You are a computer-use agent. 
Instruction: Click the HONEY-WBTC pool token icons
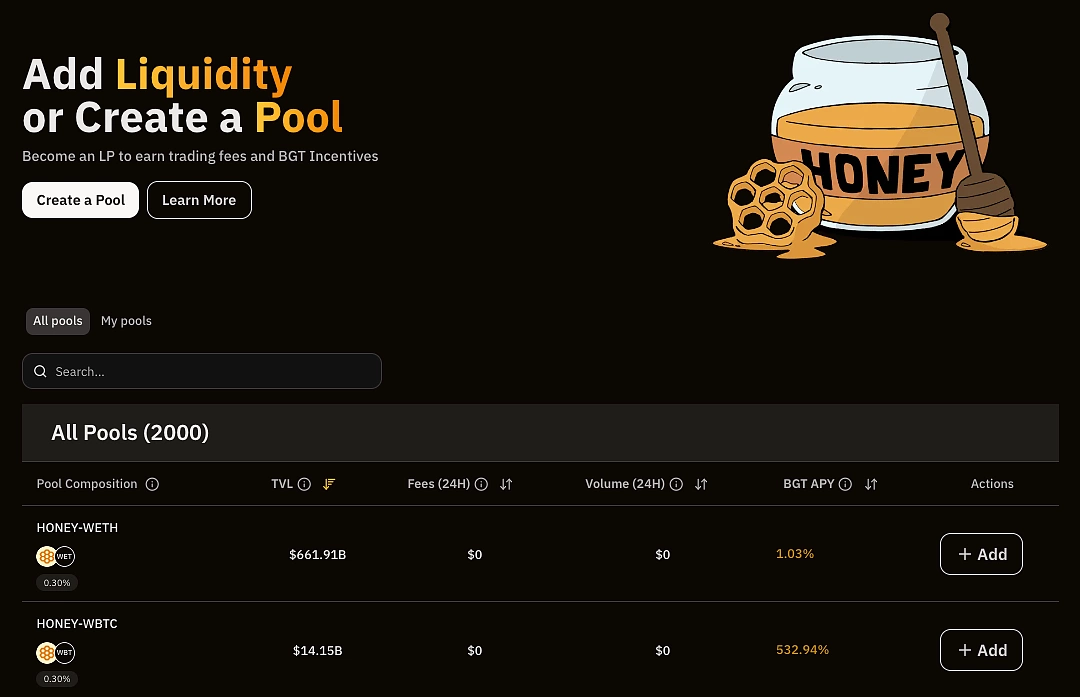click(56, 653)
